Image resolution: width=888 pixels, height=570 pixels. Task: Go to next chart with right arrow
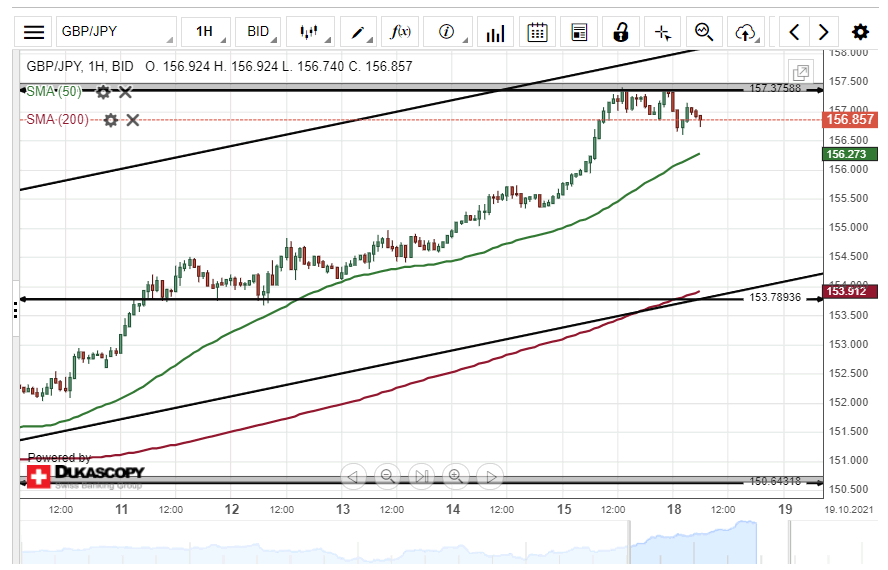824,32
